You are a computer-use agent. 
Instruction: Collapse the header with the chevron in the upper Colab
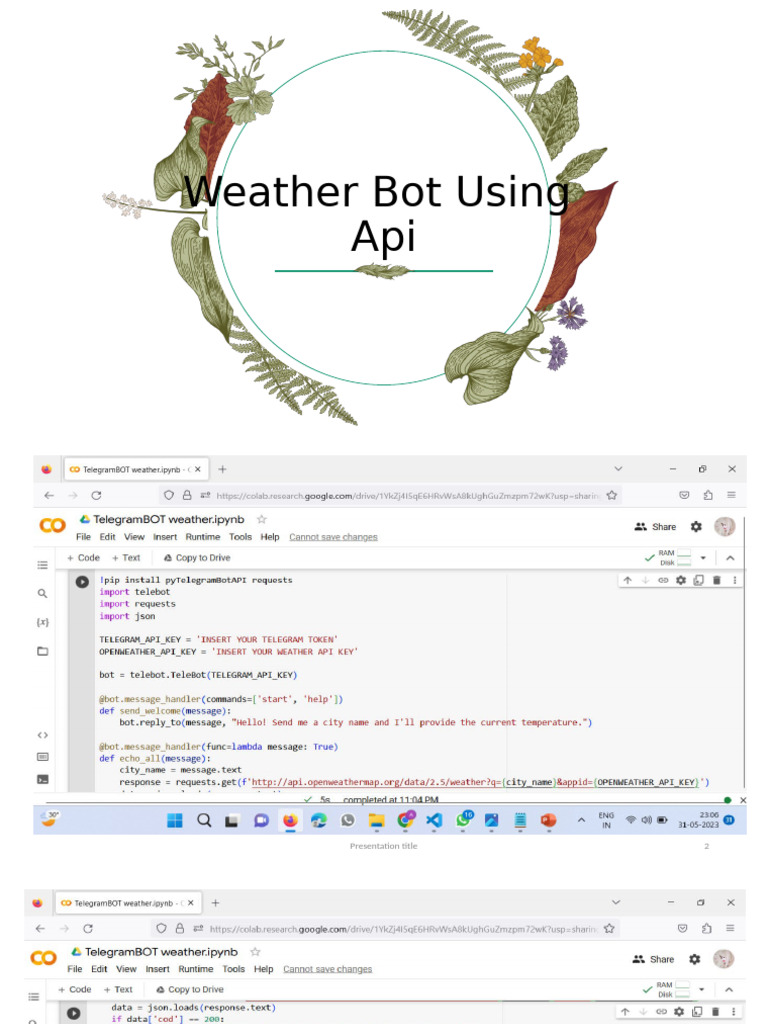click(730, 558)
